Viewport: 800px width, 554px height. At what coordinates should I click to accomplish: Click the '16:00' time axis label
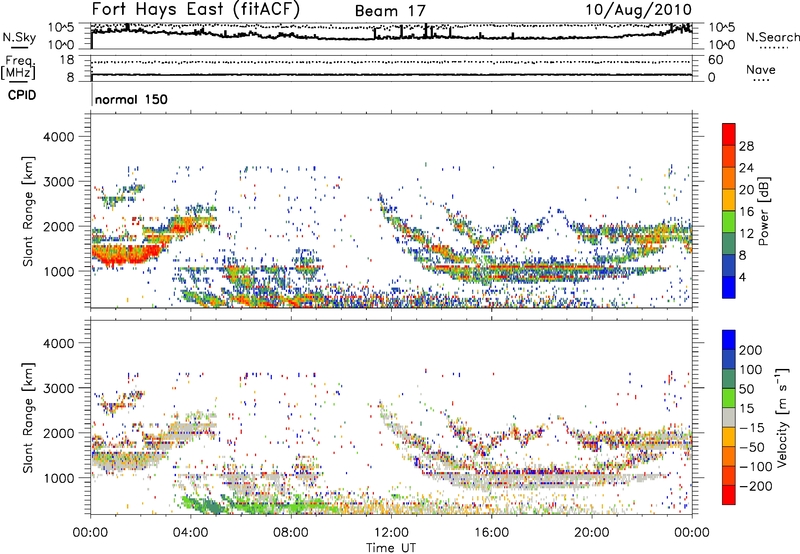click(491, 533)
